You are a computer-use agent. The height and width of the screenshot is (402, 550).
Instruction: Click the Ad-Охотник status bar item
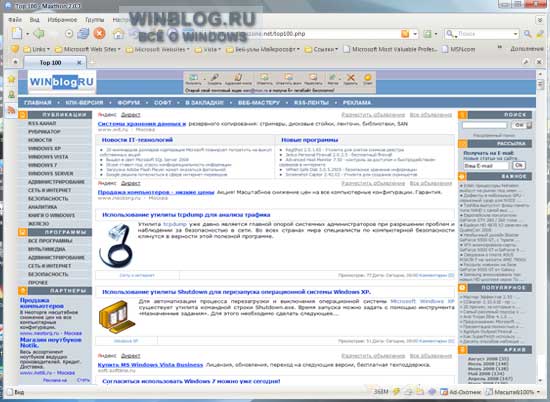461,392
